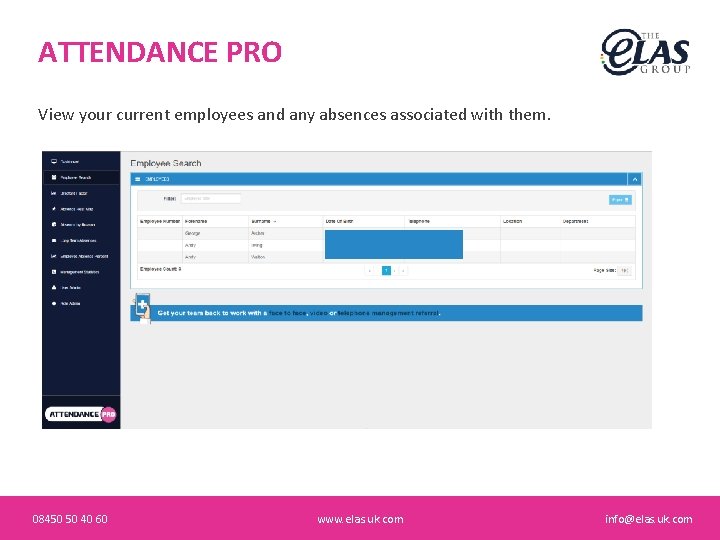Focus the Filter input field
720x540 pixels.
[x=211, y=199]
